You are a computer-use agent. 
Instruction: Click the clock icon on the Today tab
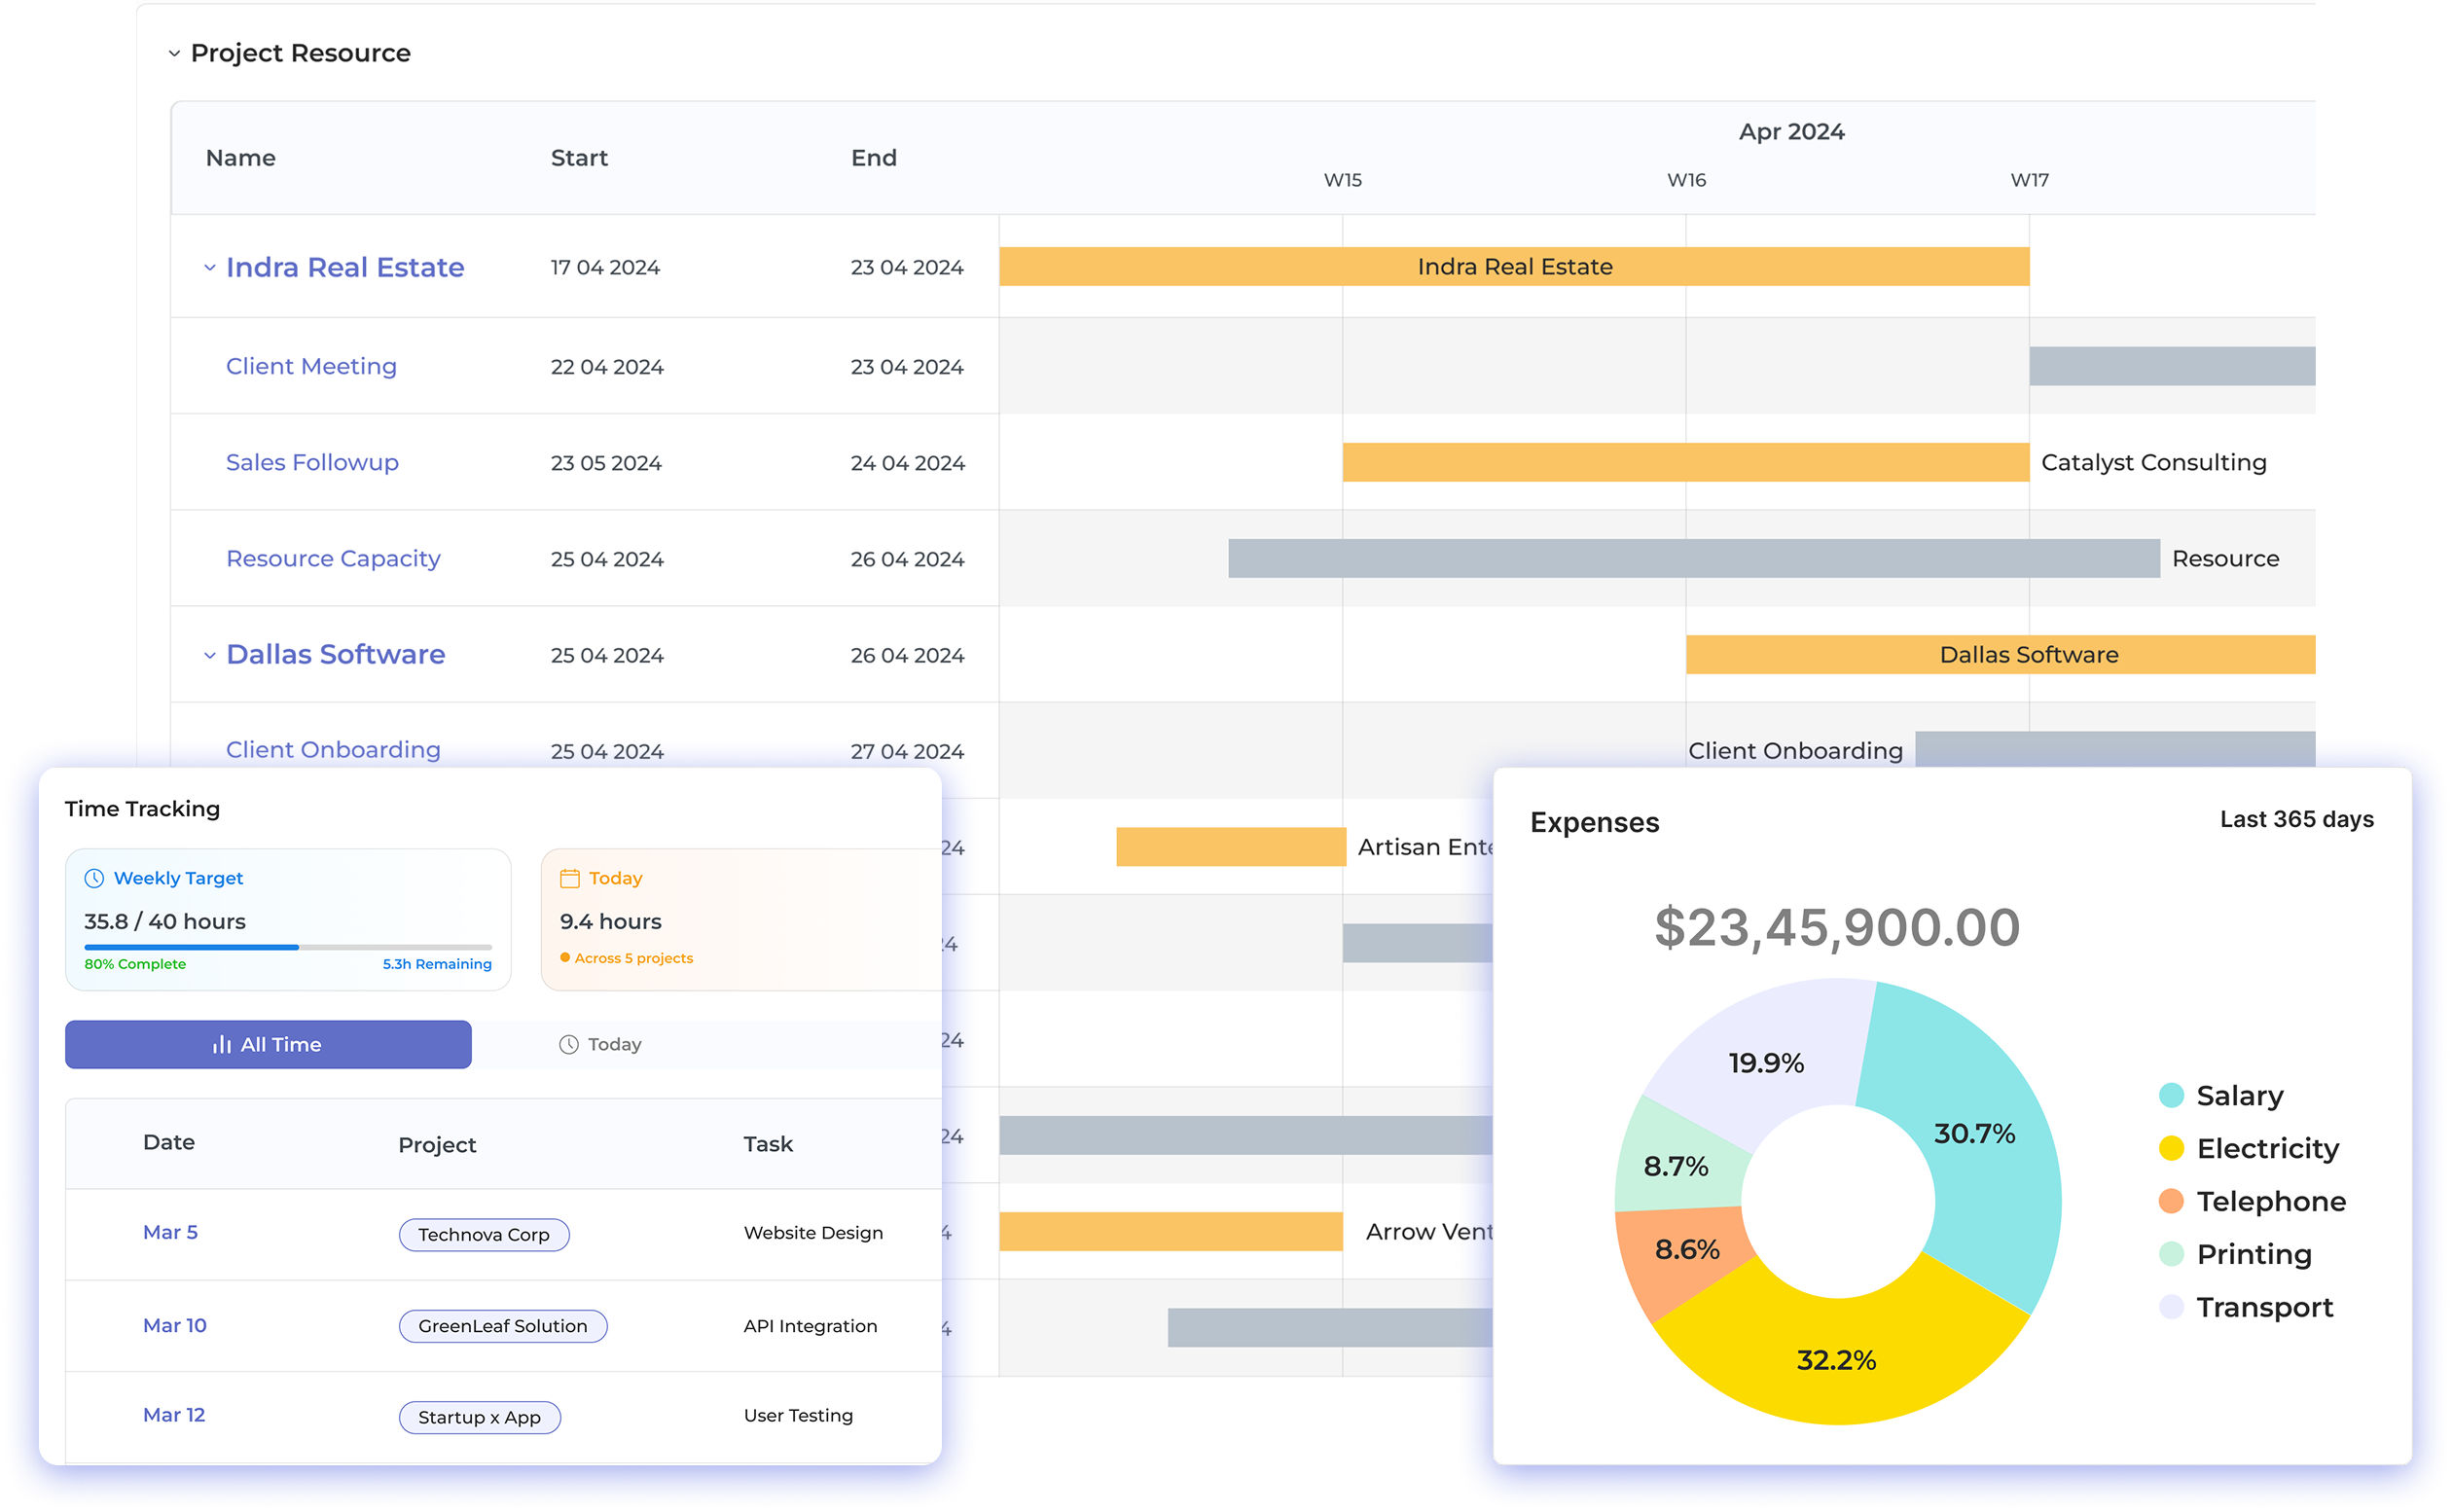[x=567, y=1043]
